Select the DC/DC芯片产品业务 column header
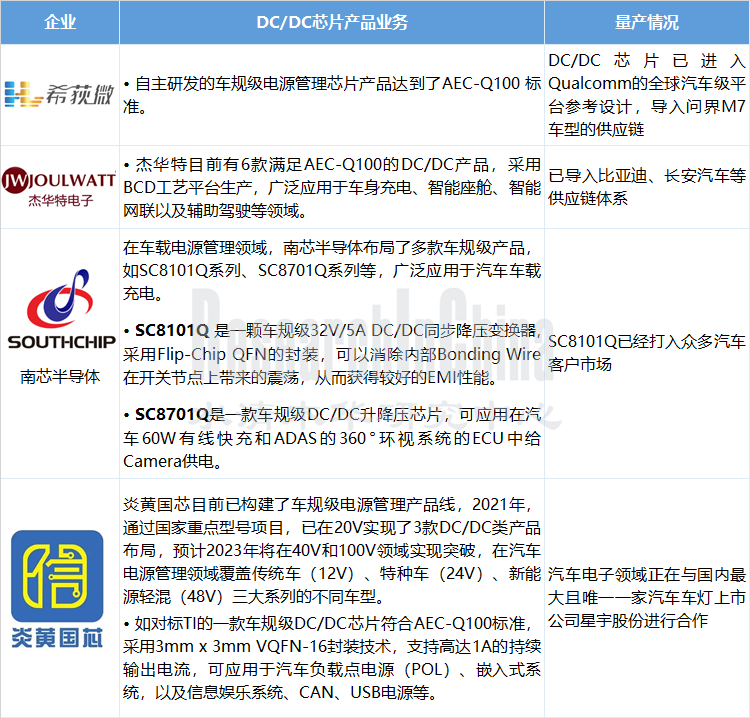Screen dimensions: 750x718 click(x=332, y=22)
